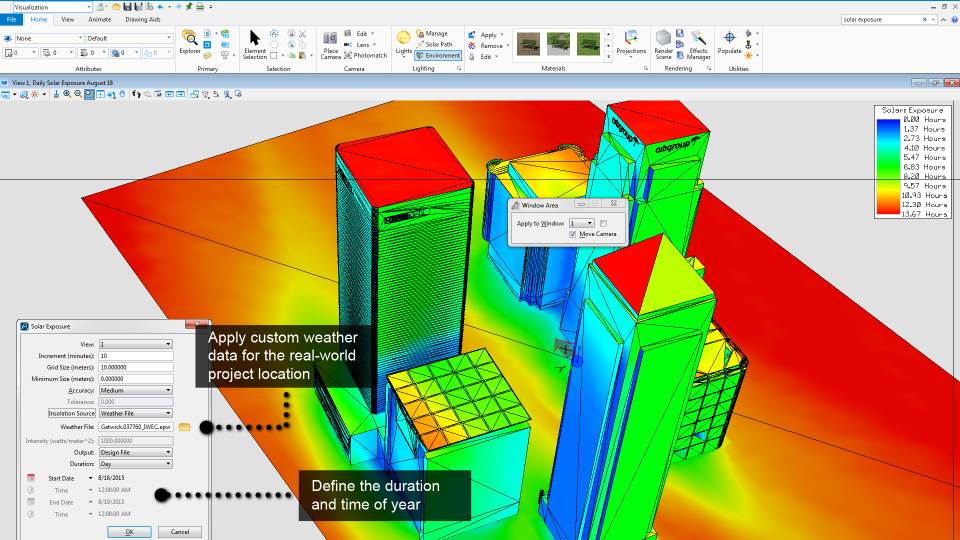Tick the empty checkbox beside Apply to Window
The width and height of the screenshot is (960, 540).
click(603, 223)
